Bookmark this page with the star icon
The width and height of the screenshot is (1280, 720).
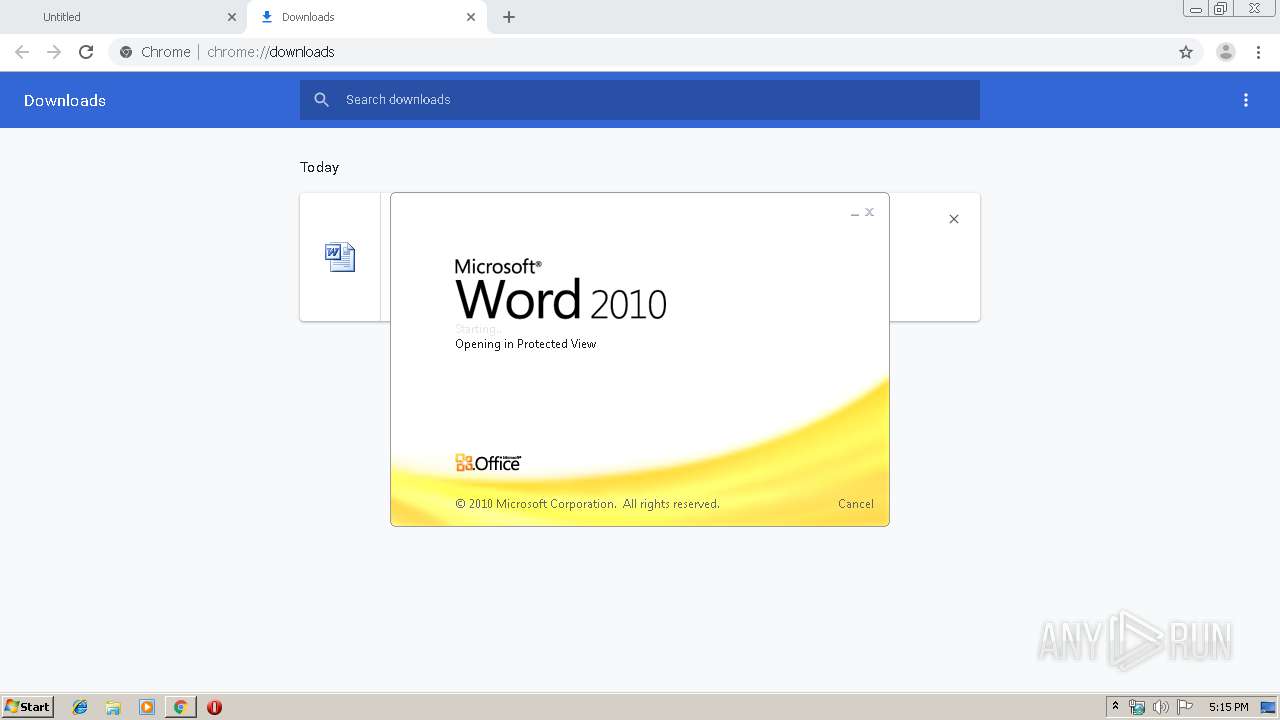tap(1186, 52)
